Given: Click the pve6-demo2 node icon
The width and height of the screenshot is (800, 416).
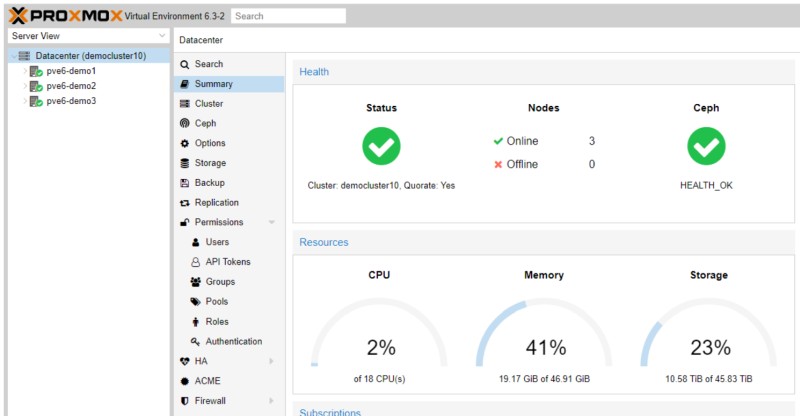Looking at the screenshot, I should [36, 86].
